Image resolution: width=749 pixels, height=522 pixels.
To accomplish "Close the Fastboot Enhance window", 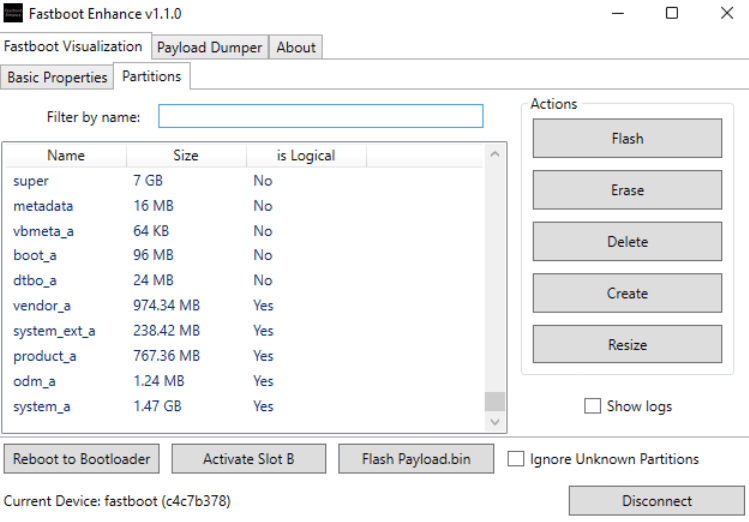I will (727, 13).
